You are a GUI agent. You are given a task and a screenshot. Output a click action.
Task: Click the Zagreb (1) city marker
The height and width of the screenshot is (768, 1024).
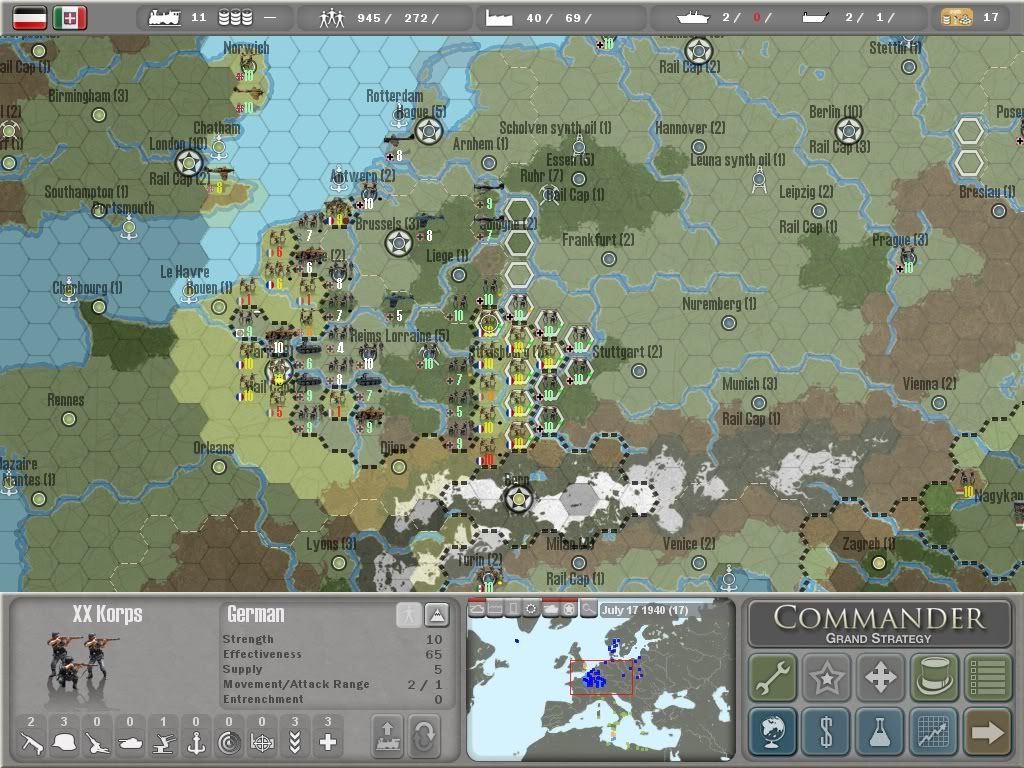point(879,562)
